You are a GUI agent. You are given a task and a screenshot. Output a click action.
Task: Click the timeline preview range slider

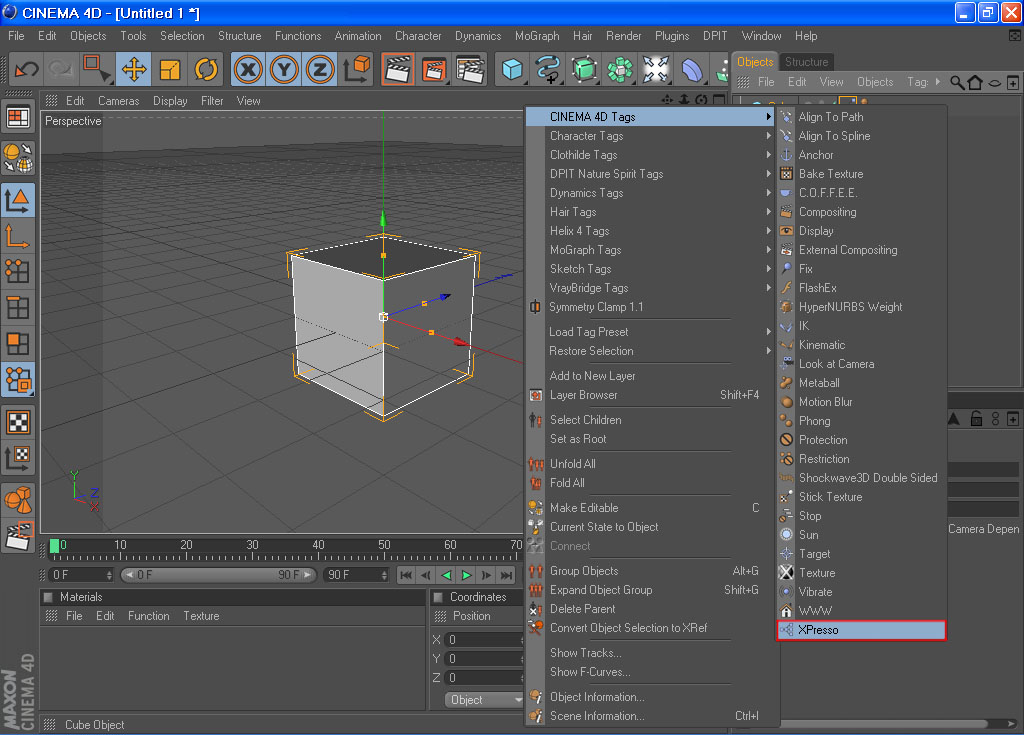tap(219, 575)
